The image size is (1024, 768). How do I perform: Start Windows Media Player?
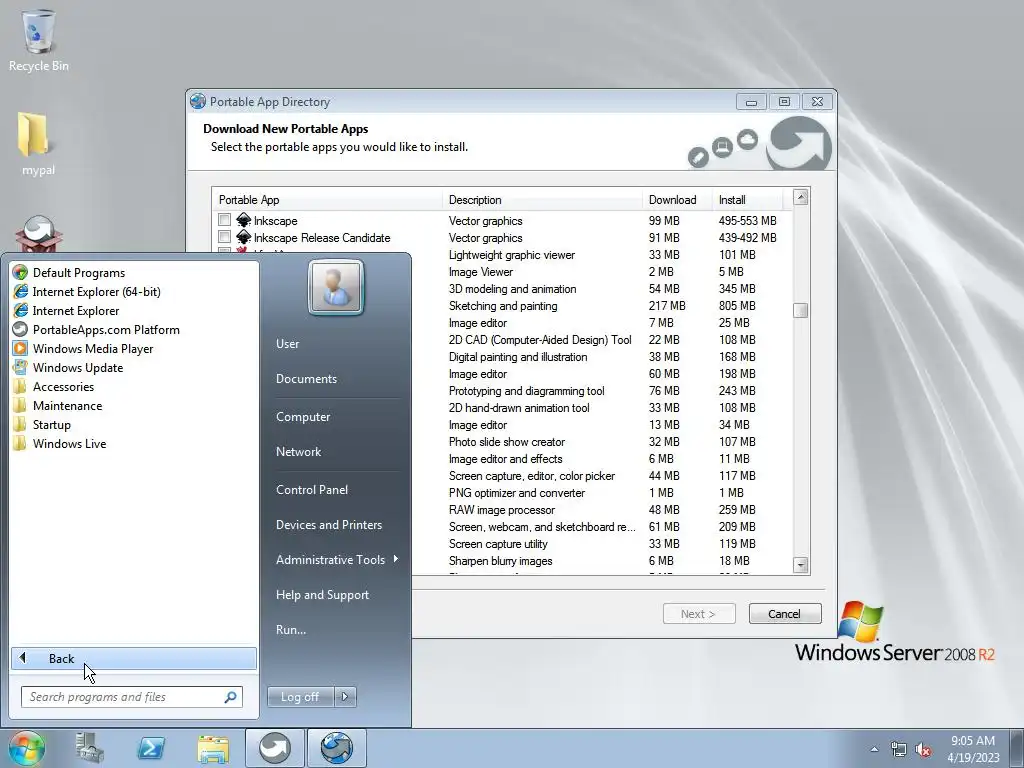[93, 349]
